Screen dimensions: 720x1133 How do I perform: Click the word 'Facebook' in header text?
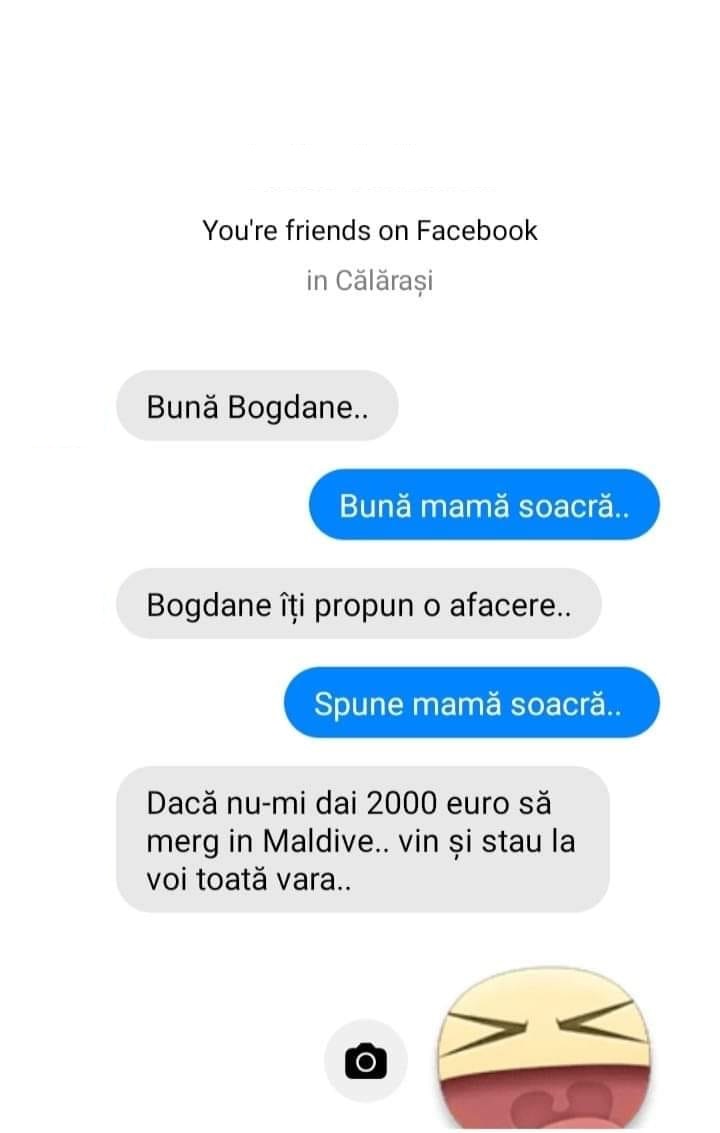477,231
